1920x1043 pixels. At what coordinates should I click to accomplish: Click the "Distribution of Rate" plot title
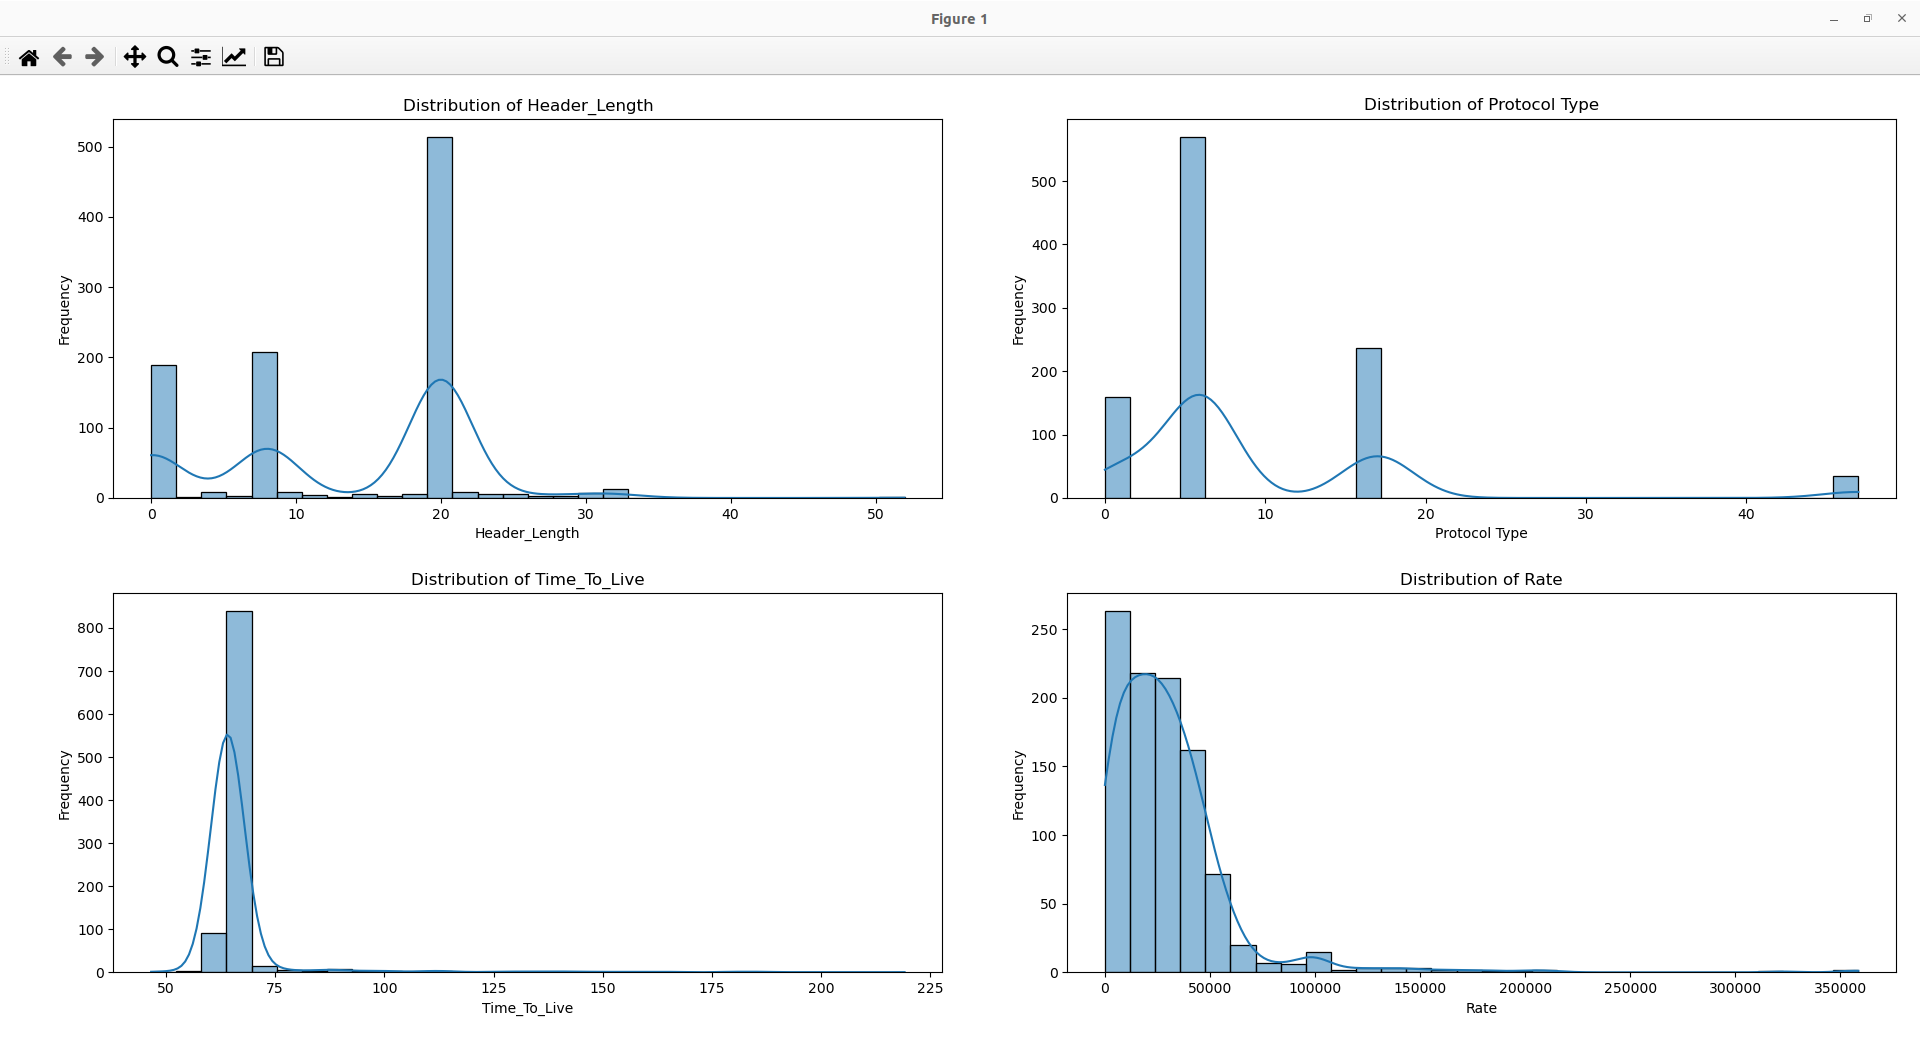pyautogui.click(x=1480, y=579)
